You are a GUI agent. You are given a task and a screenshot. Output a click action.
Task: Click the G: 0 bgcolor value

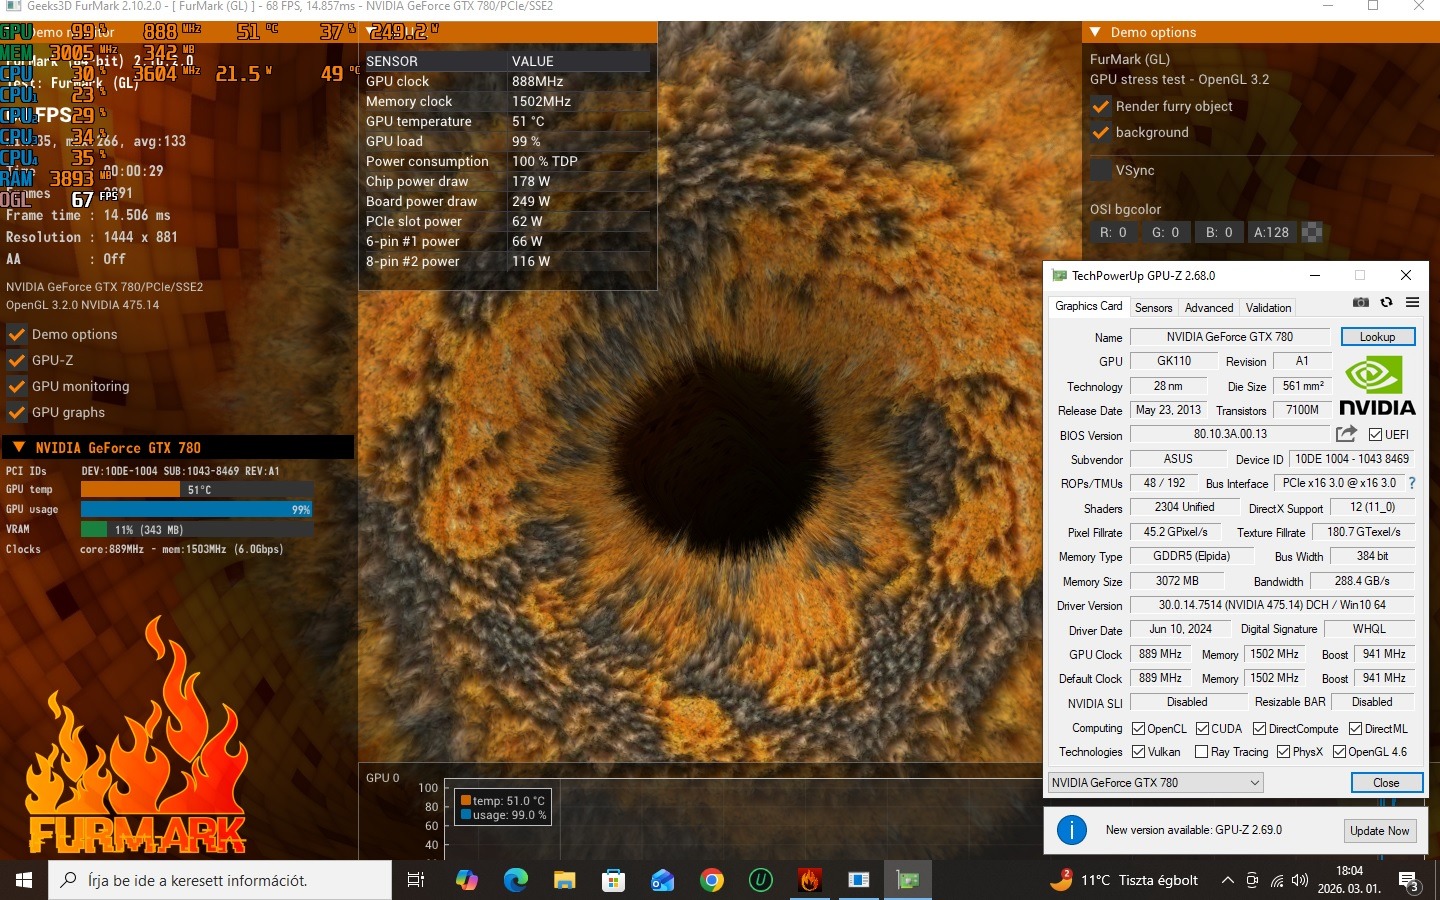[1165, 232]
